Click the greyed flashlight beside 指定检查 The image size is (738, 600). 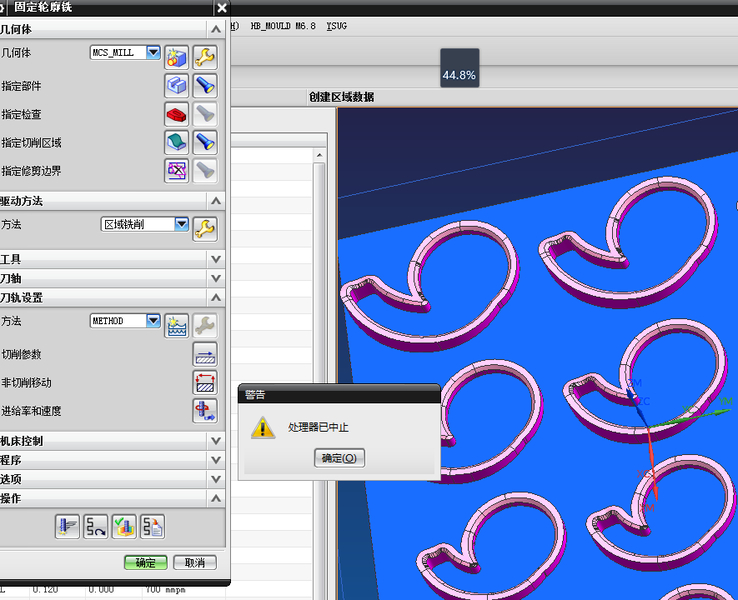point(205,114)
